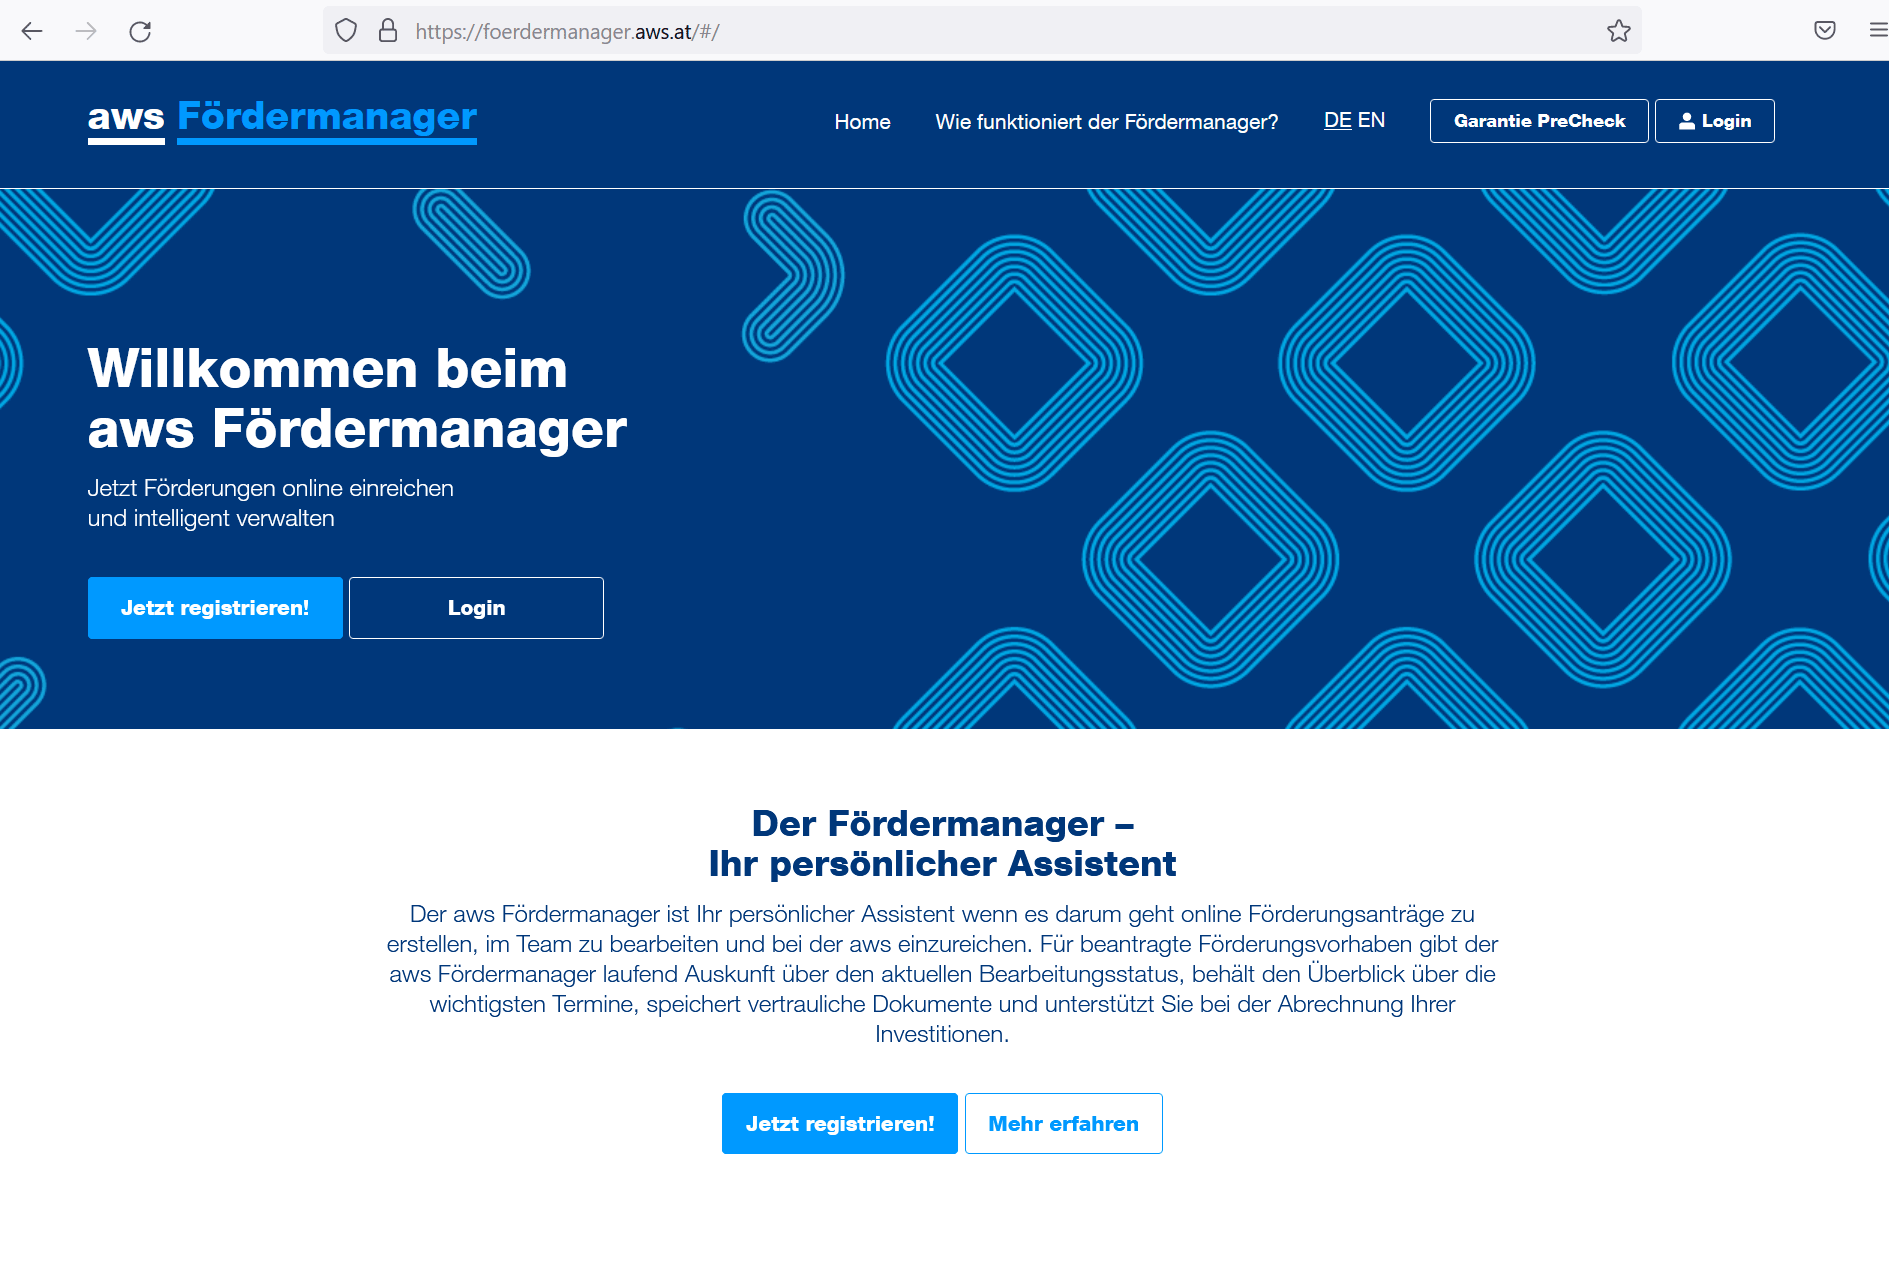This screenshot has width=1889, height=1280.
Task: Bookmark this page with the star icon
Action: (1619, 31)
